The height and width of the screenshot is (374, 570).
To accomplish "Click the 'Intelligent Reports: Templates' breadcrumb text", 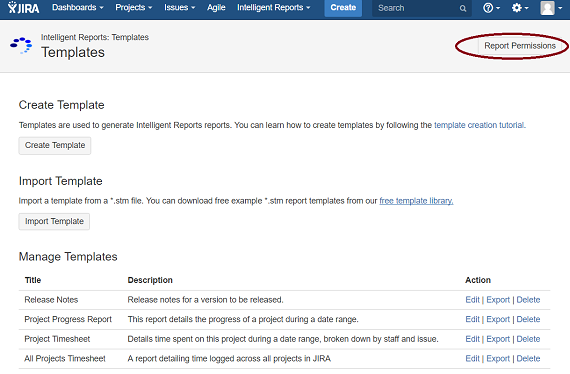I will [x=95, y=37].
